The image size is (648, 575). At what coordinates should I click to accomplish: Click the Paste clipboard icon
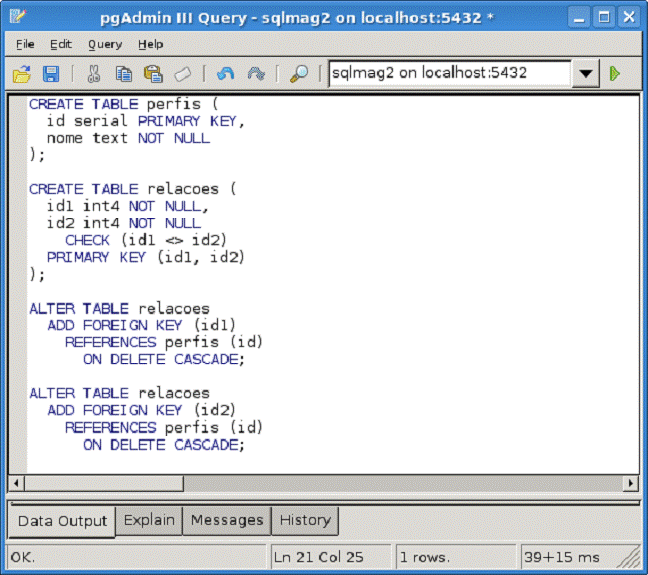[153, 73]
